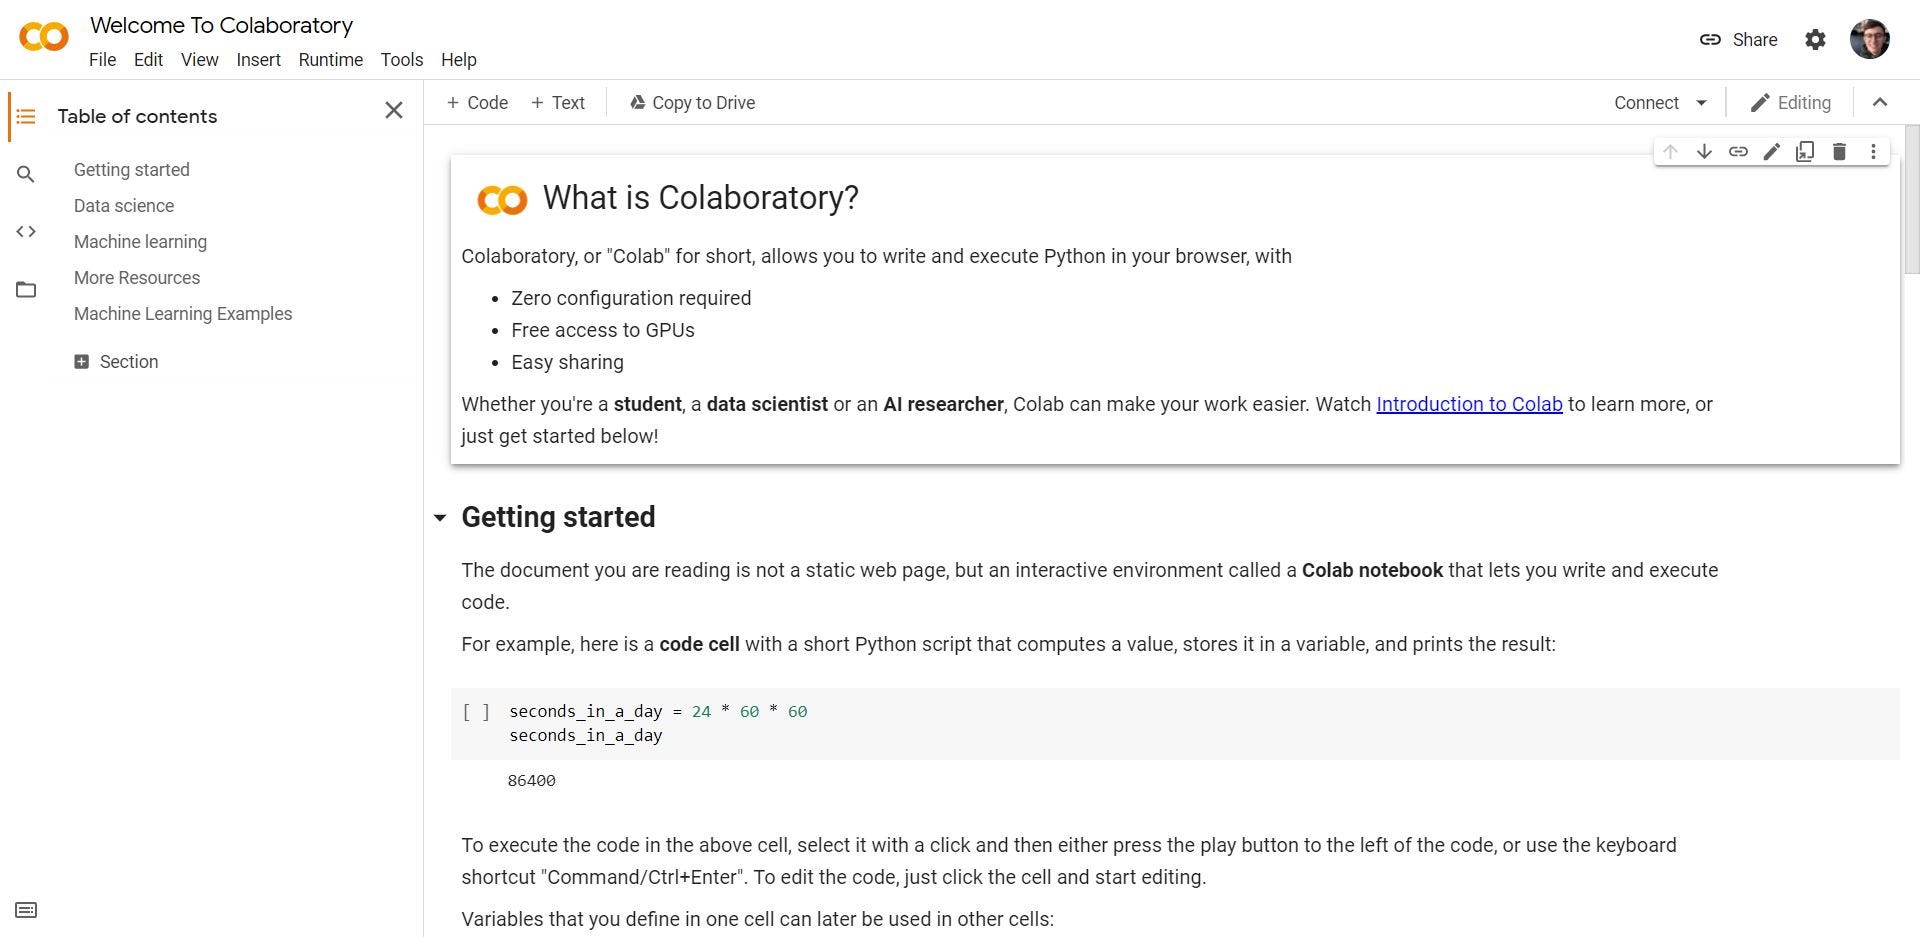Click the Copy to Drive button
Screen dimensions: 1920x937
(x=692, y=103)
